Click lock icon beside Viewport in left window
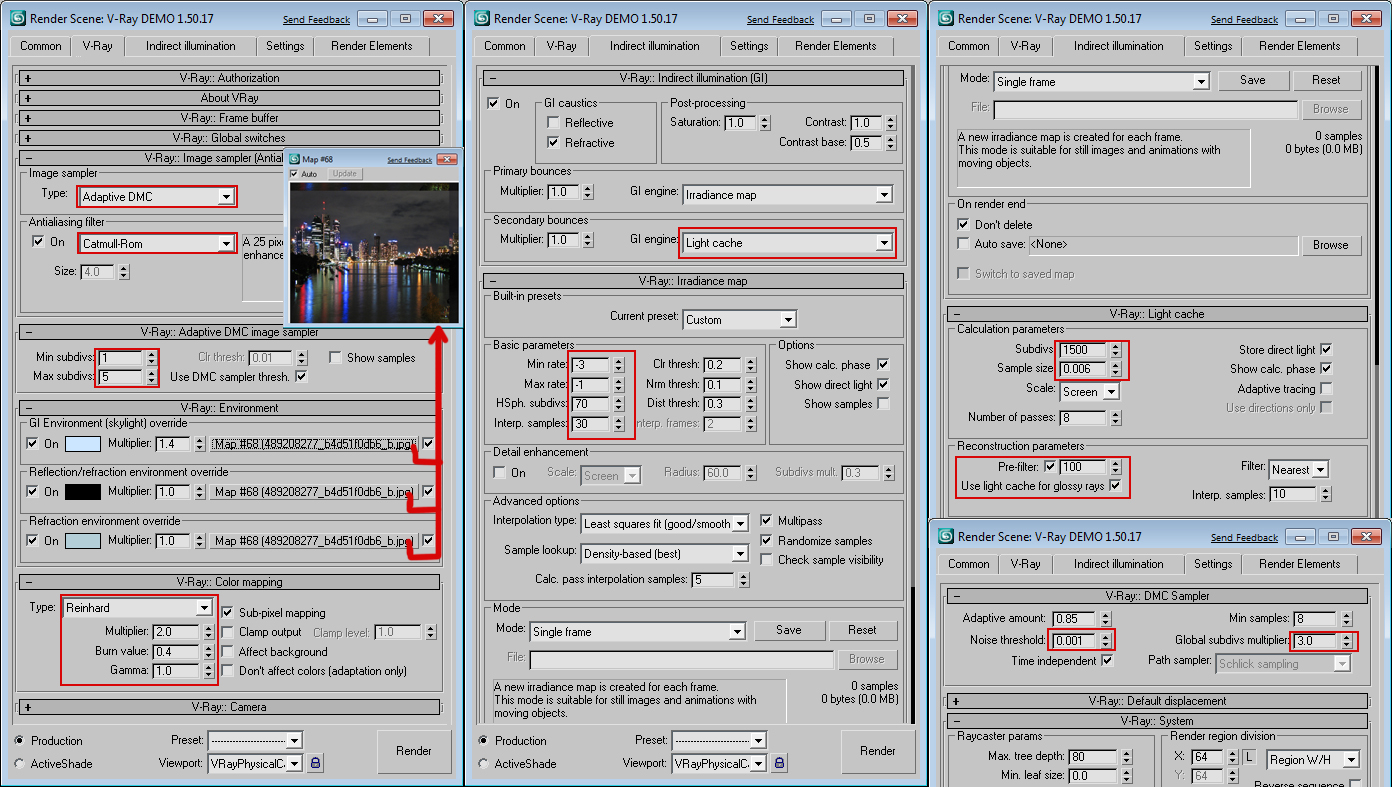Viewport: 1392px width, 787px height. (x=315, y=763)
